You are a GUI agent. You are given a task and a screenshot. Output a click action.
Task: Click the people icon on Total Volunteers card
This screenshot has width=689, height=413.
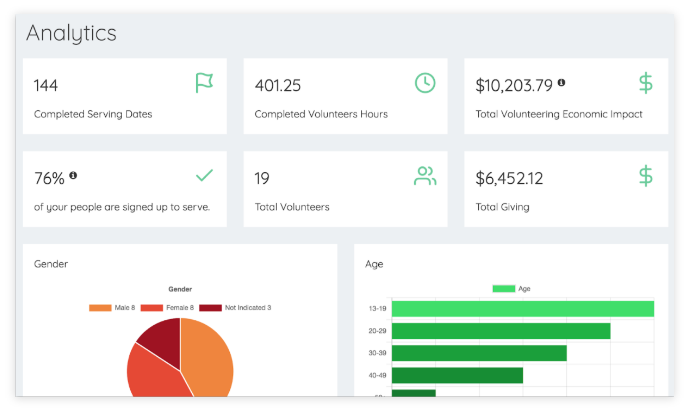tap(425, 176)
